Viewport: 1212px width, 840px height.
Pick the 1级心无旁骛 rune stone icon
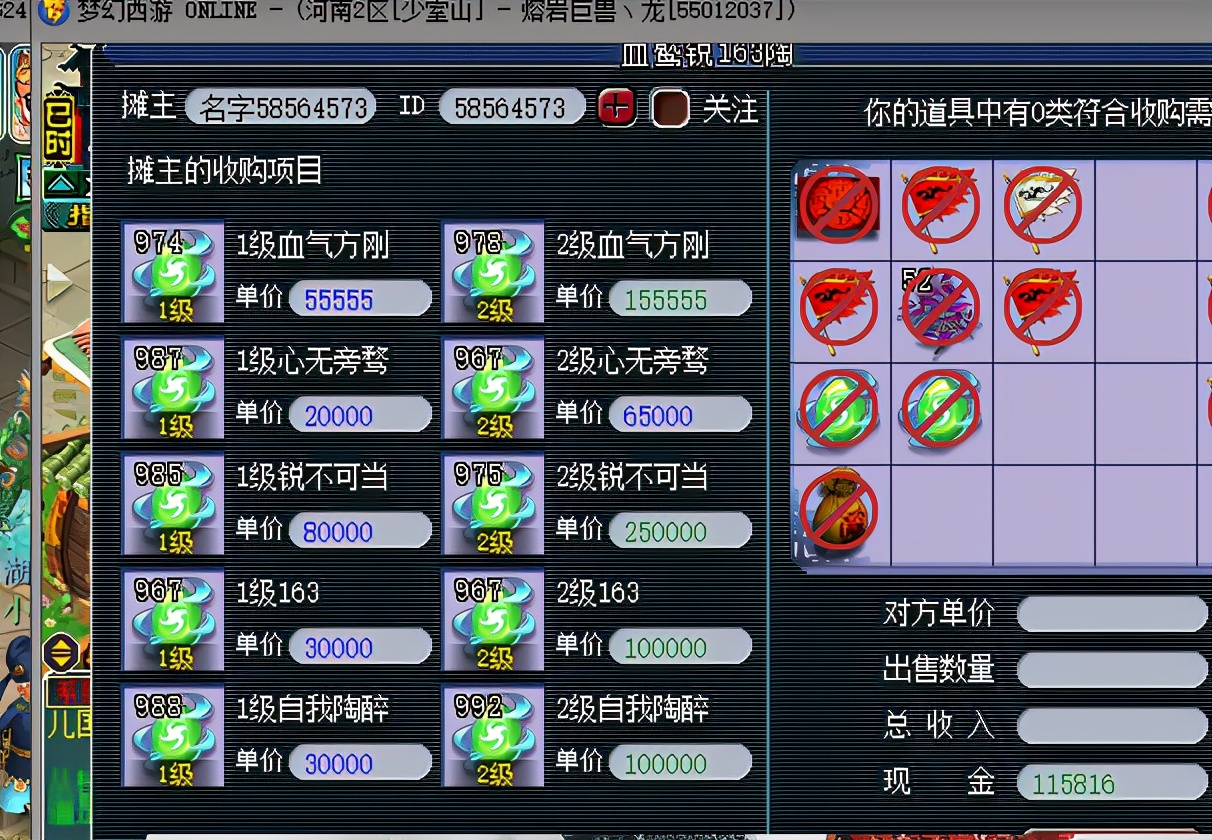click(172, 389)
